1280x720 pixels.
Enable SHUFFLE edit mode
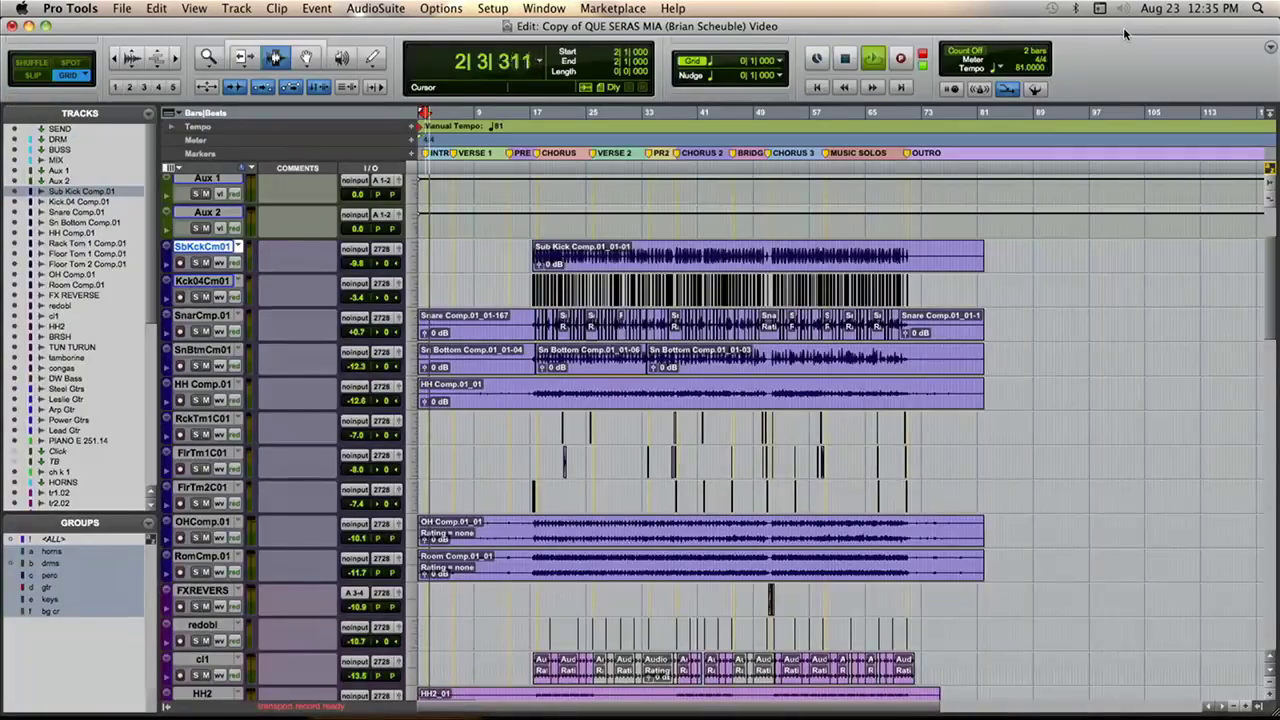[32, 62]
